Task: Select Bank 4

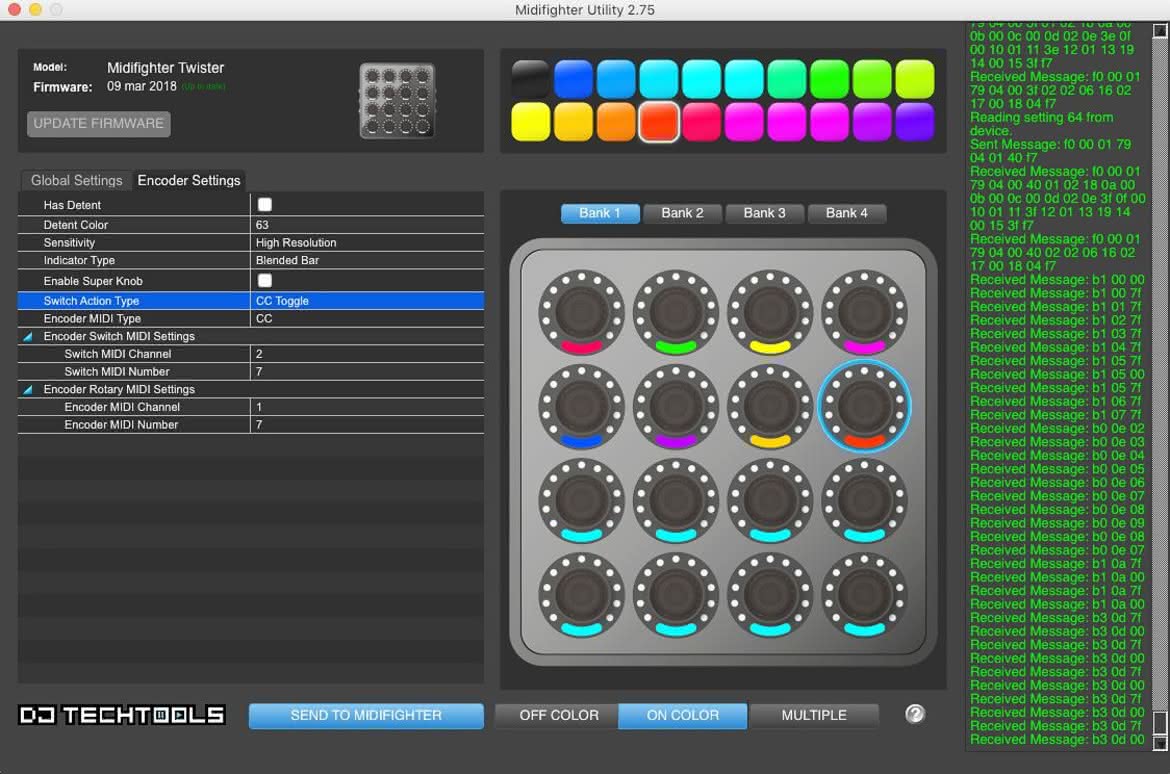Action: tap(846, 213)
